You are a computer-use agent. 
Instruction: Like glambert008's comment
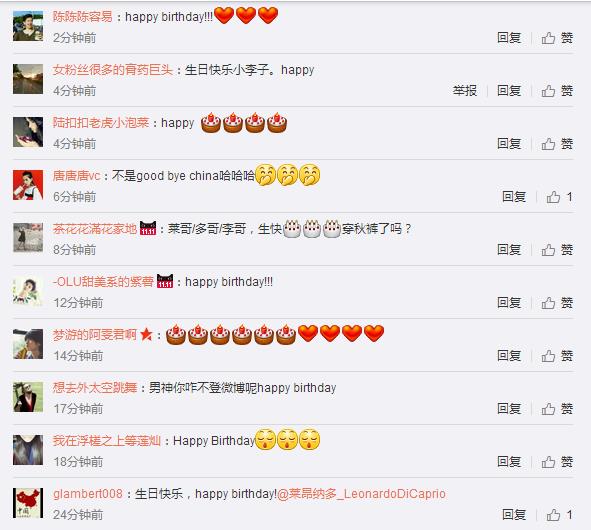pyautogui.click(x=559, y=515)
